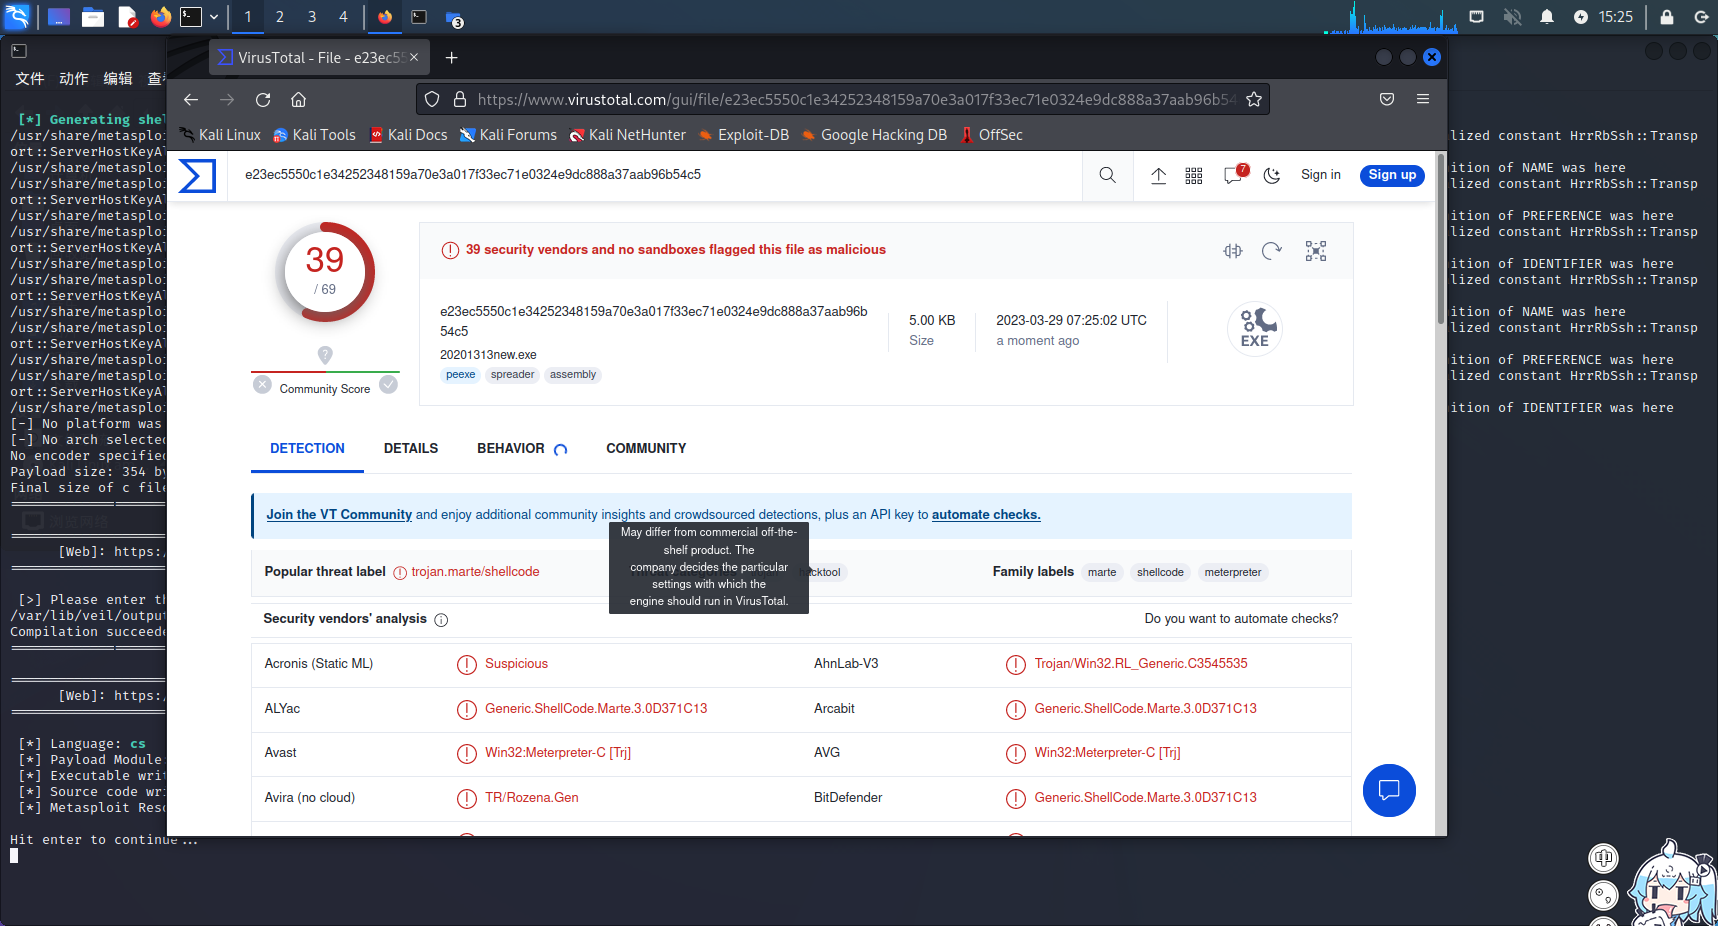
Task: Go to the Firefox home page
Action: point(298,100)
